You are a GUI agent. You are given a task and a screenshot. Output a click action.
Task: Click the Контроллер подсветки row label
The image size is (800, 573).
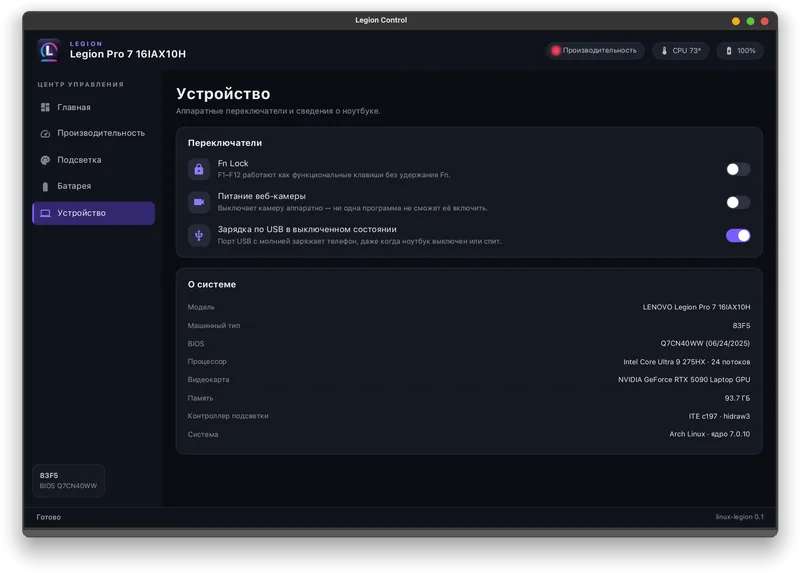228,416
